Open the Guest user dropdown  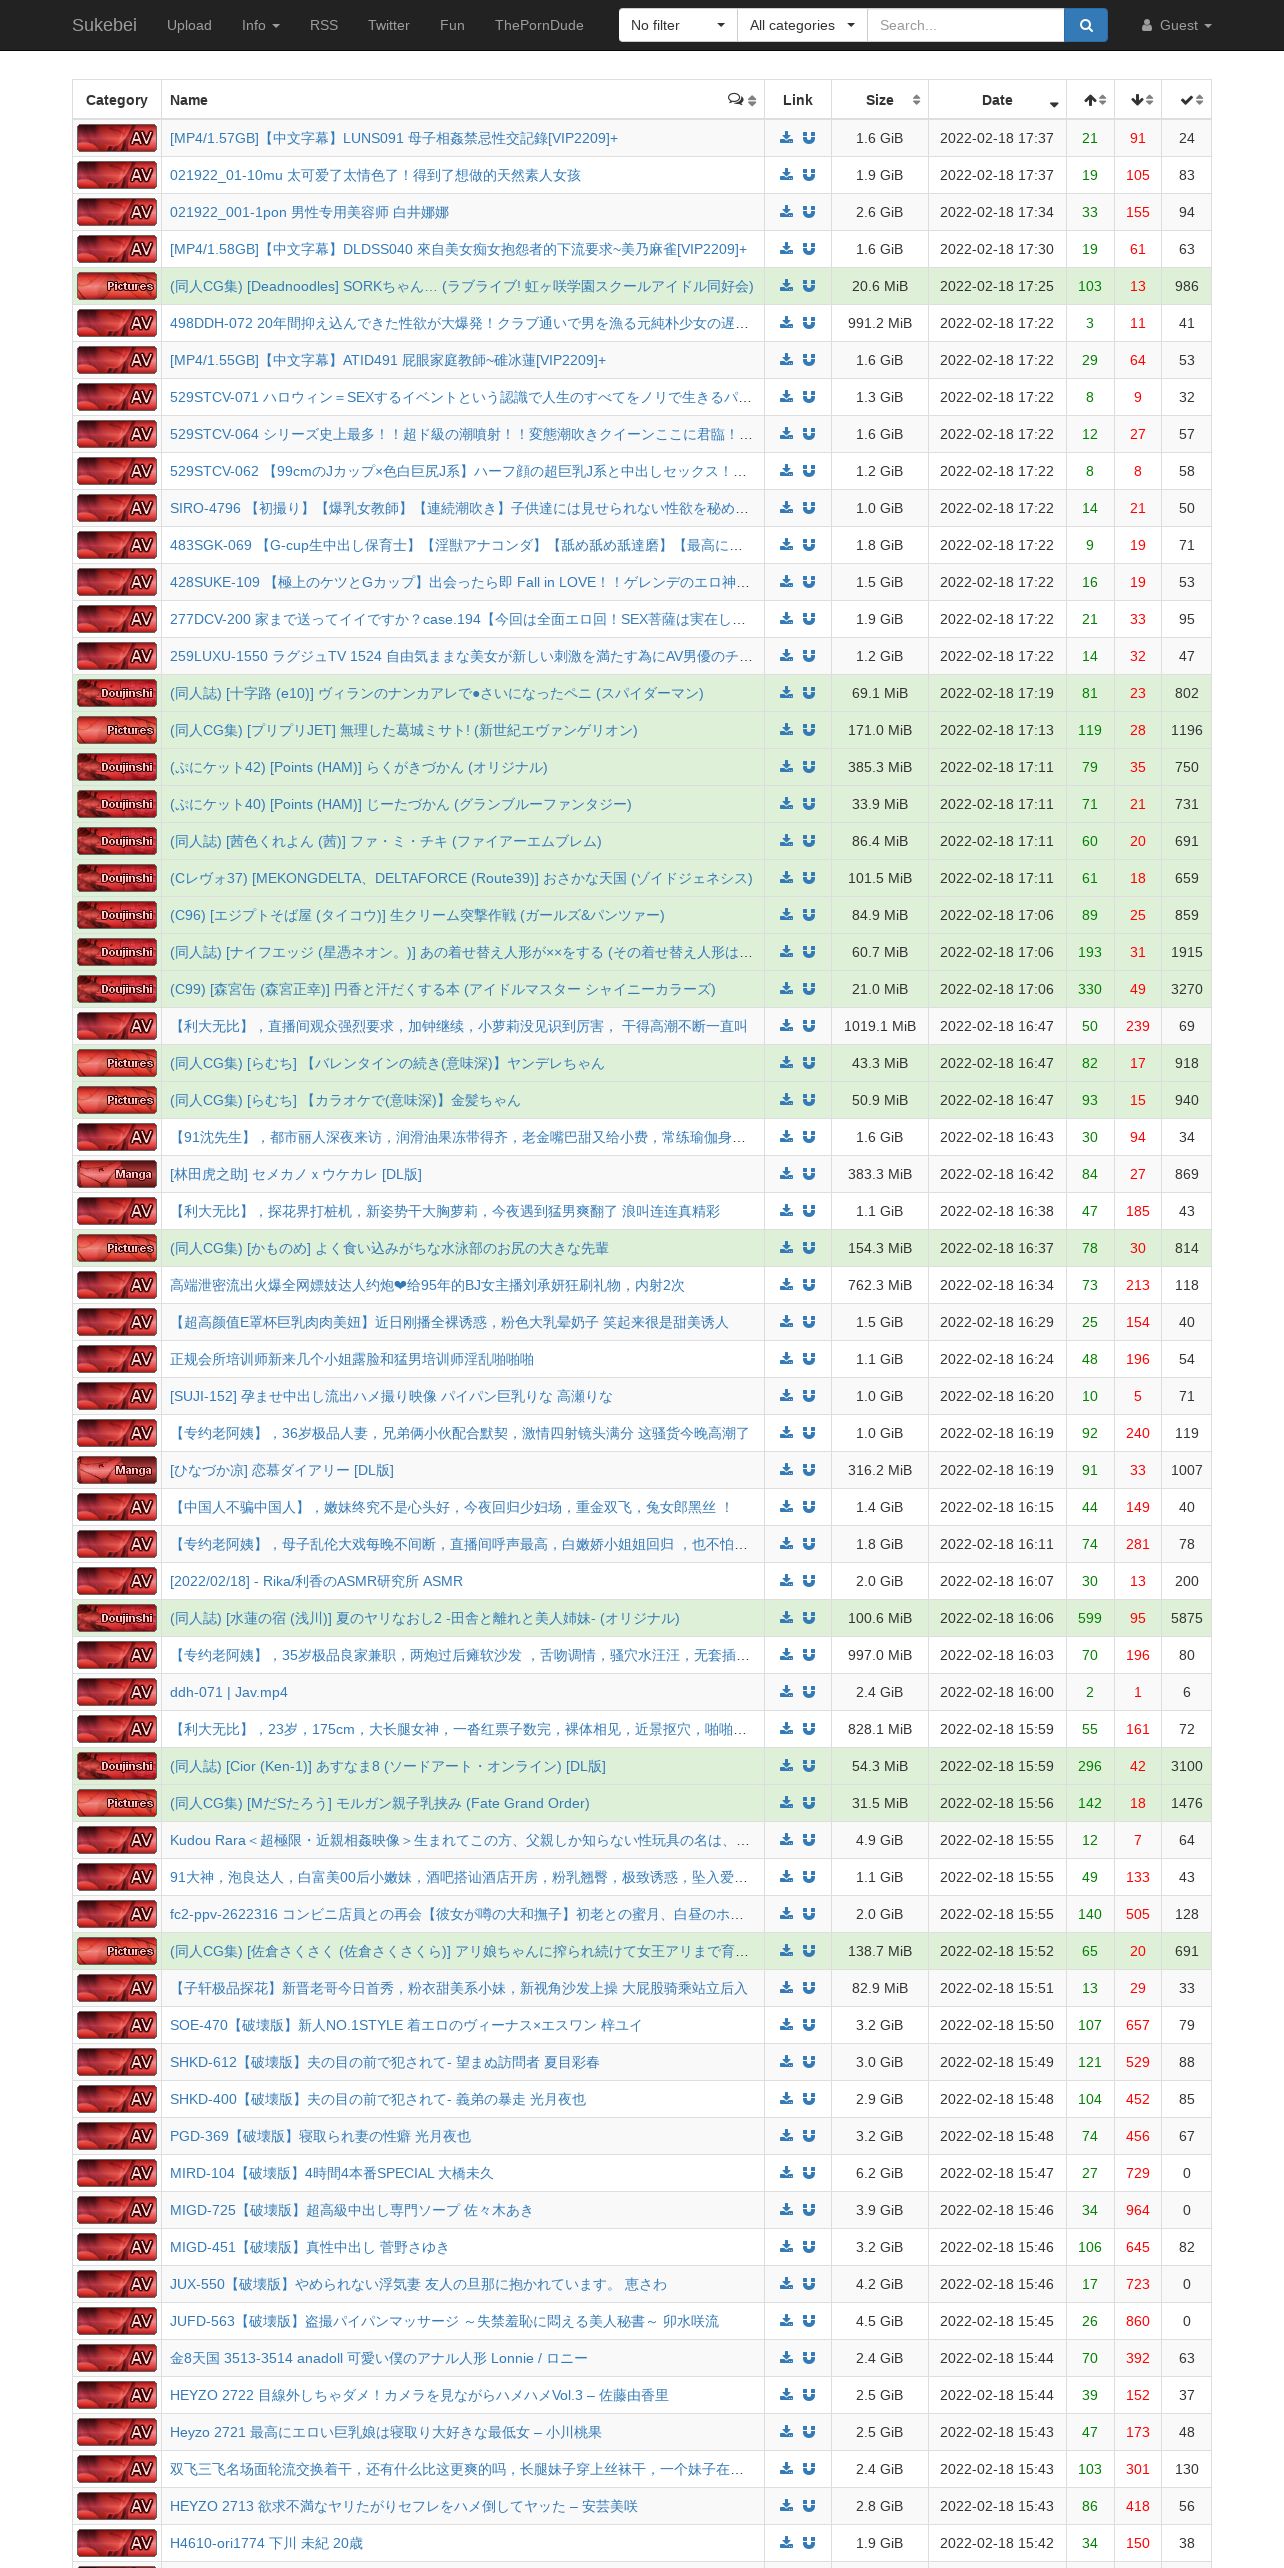point(1176,25)
